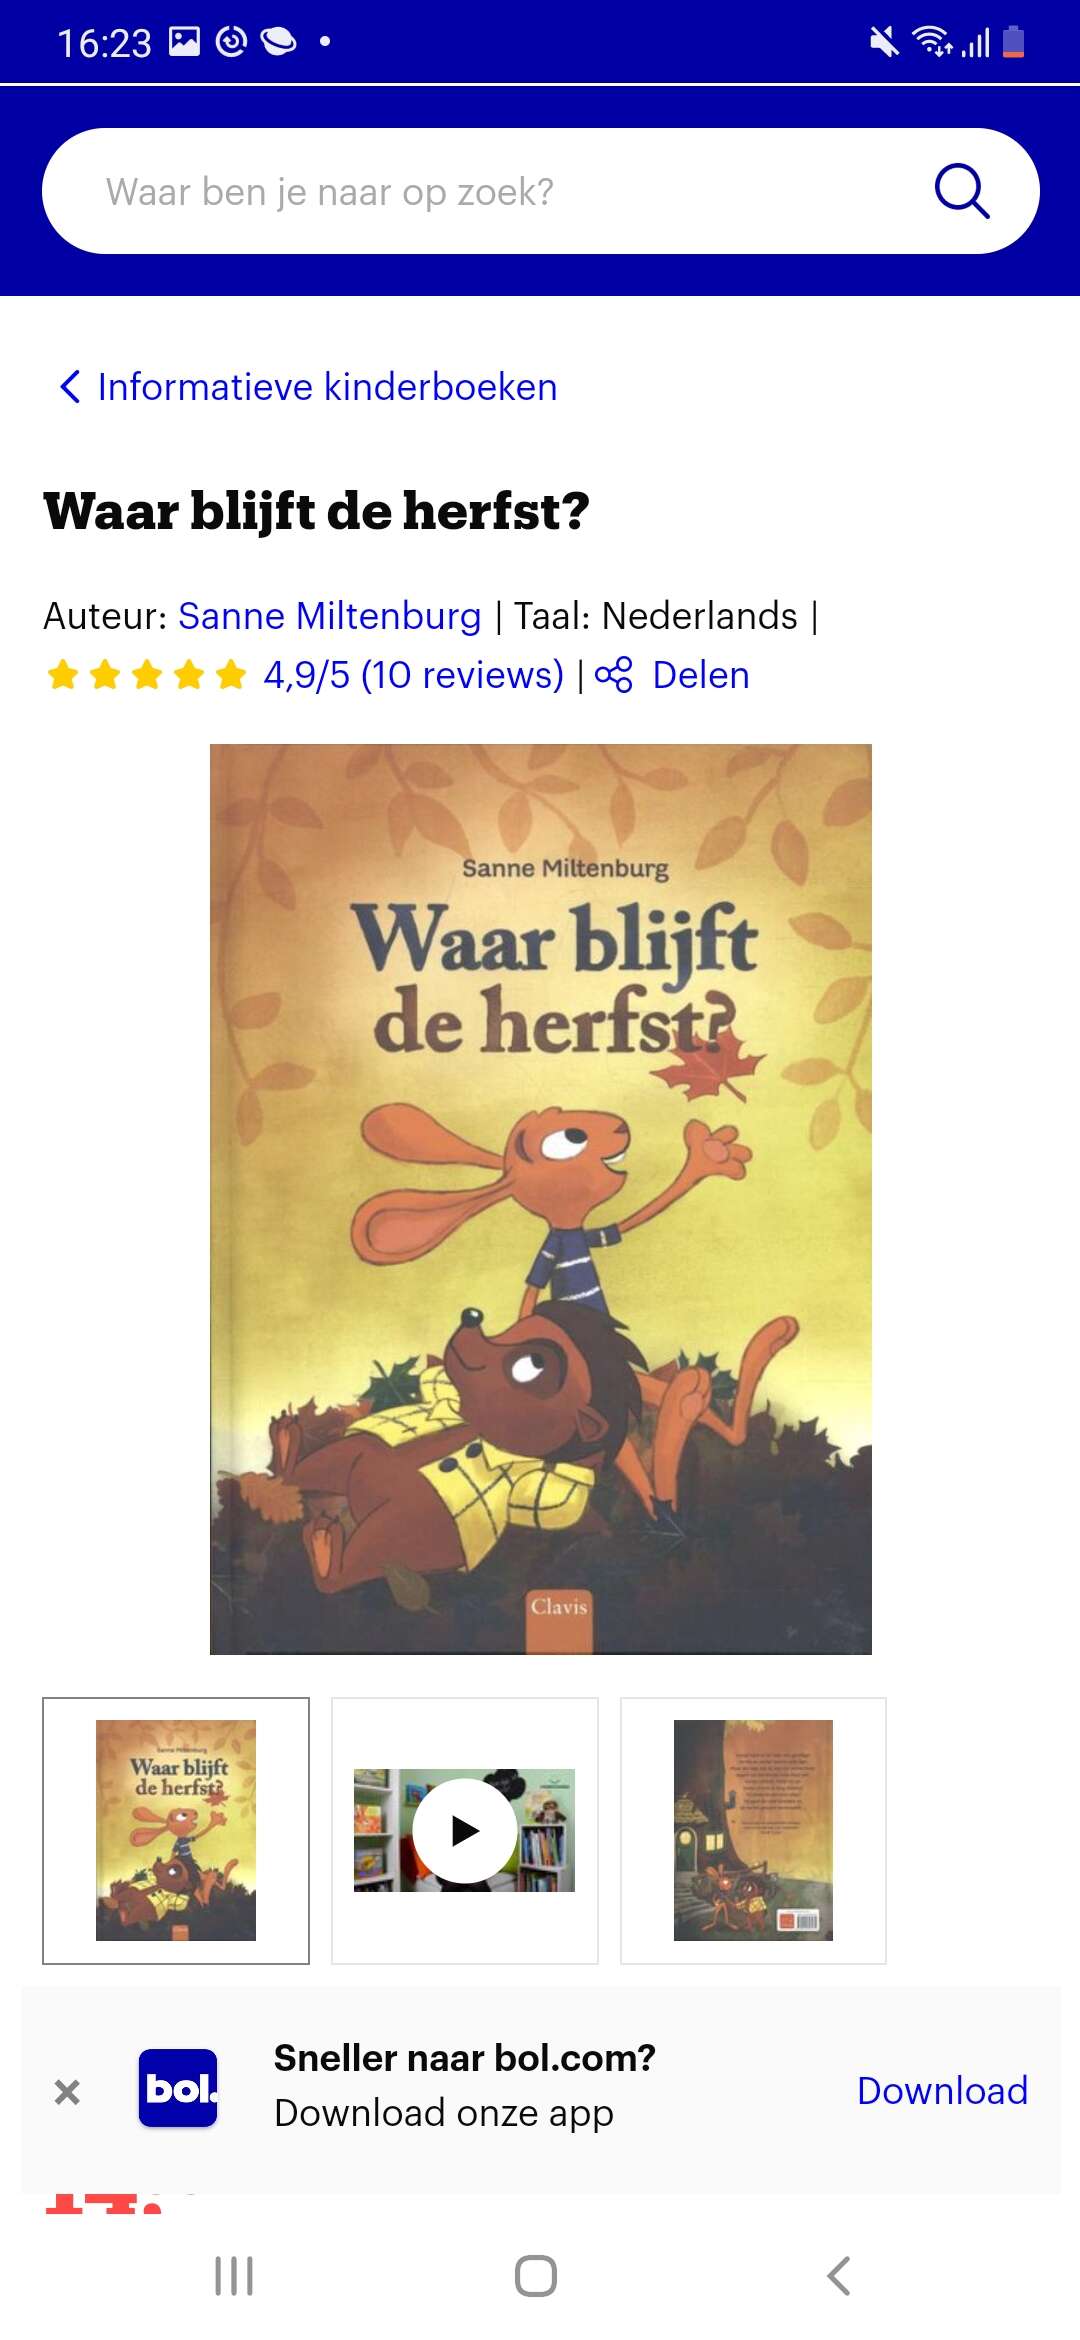This screenshot has height=2340, width=1080.
Task: Tap the Delen share link
Action: [x=701, y=675]
